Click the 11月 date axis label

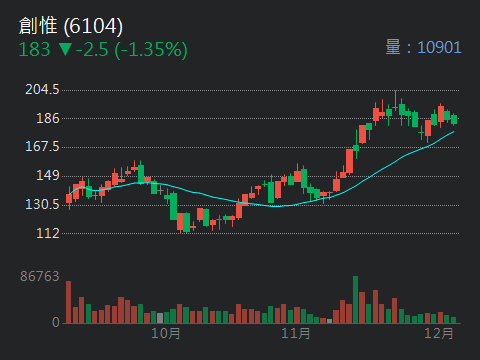[x=295, y=333]
